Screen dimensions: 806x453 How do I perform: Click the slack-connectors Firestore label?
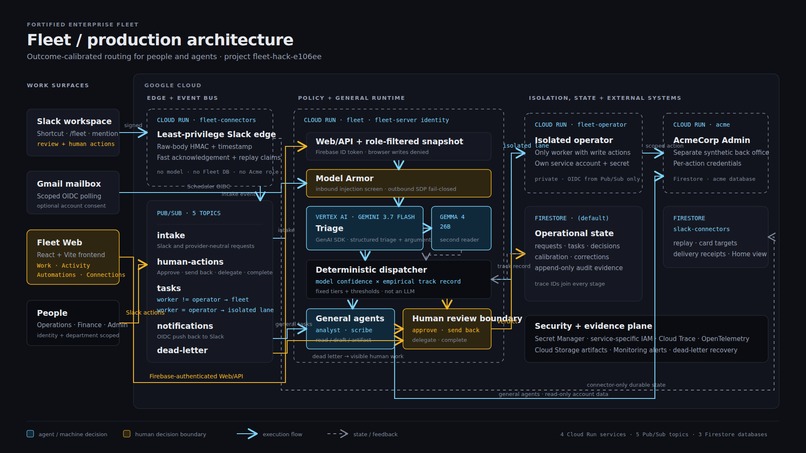click(701, 229)
